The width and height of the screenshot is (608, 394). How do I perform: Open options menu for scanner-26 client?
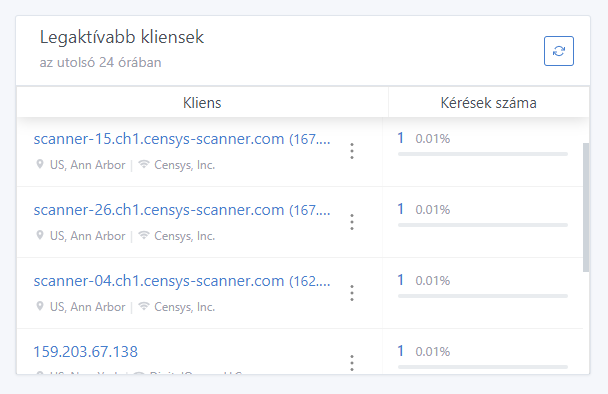(352, 222)
